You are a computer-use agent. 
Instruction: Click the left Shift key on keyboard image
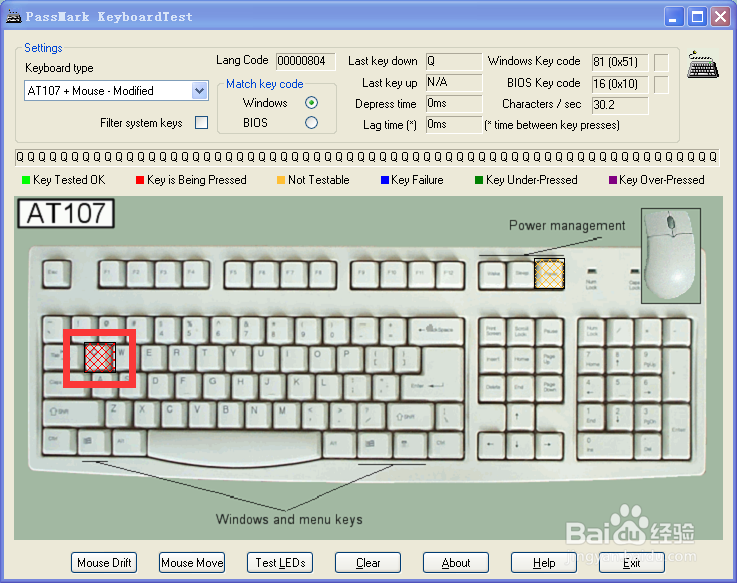73,414
